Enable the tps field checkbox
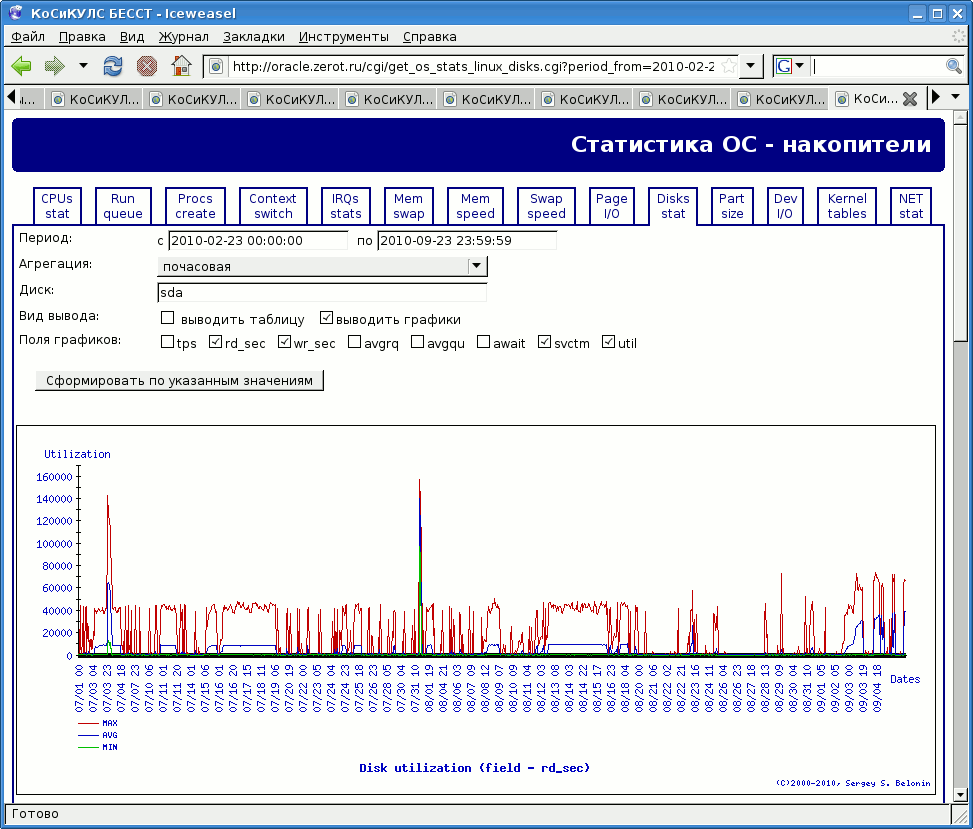973x829 pixels. coord(167,342)
